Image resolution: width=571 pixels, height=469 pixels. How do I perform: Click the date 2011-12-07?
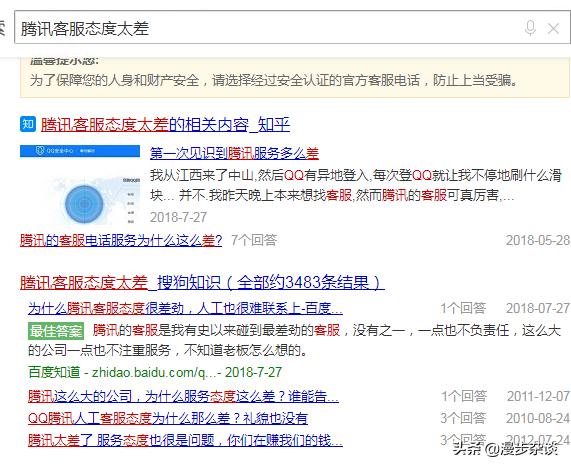538,396
